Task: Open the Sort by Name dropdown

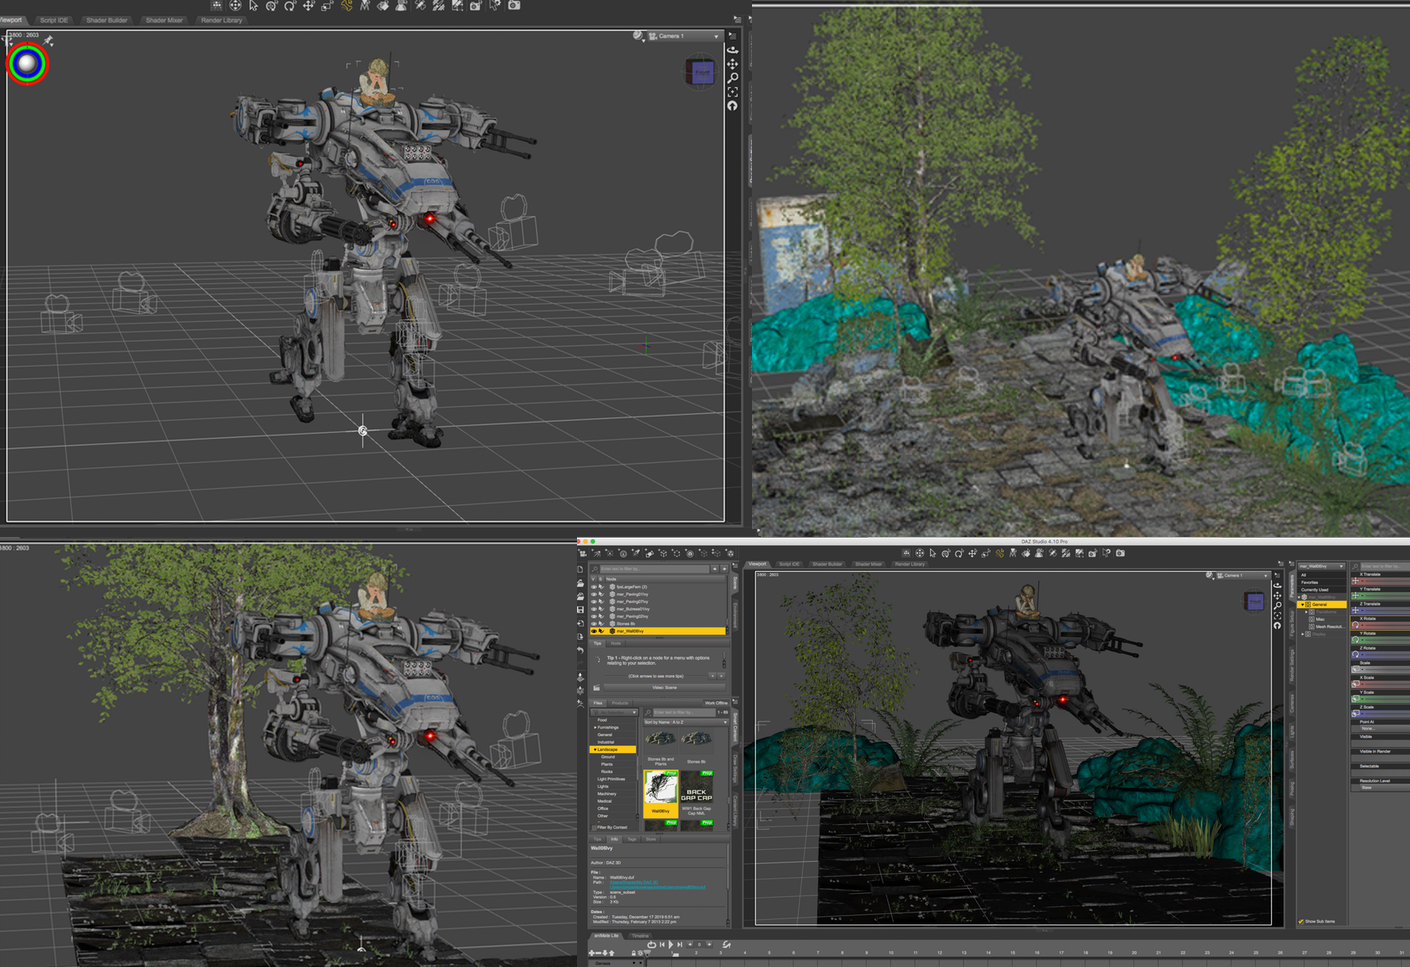Action: (x=685, y=721)
